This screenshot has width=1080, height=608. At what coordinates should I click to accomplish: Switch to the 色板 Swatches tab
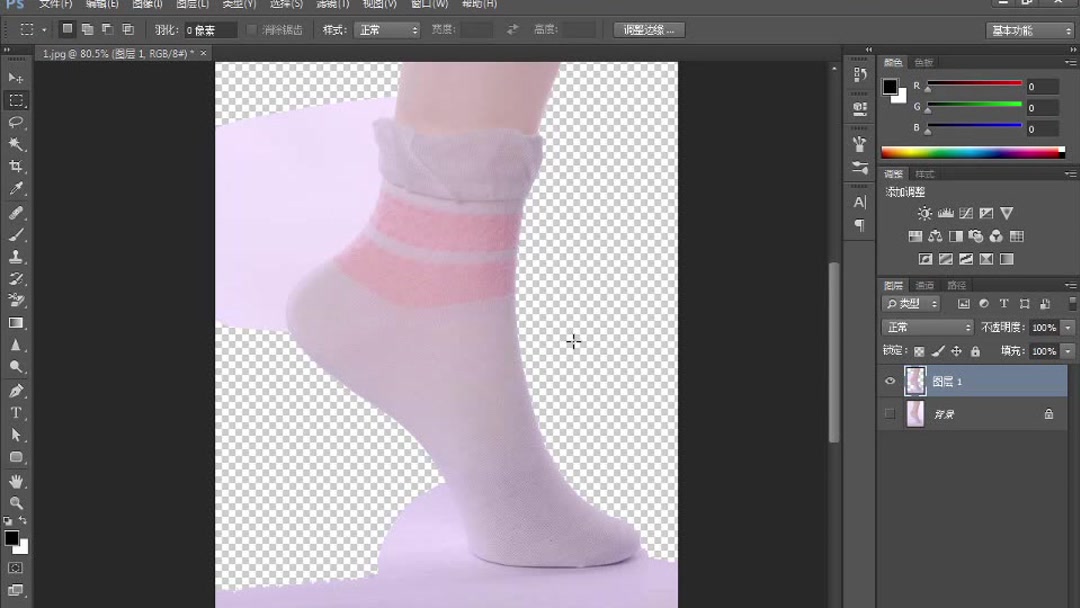click(922, 62)
